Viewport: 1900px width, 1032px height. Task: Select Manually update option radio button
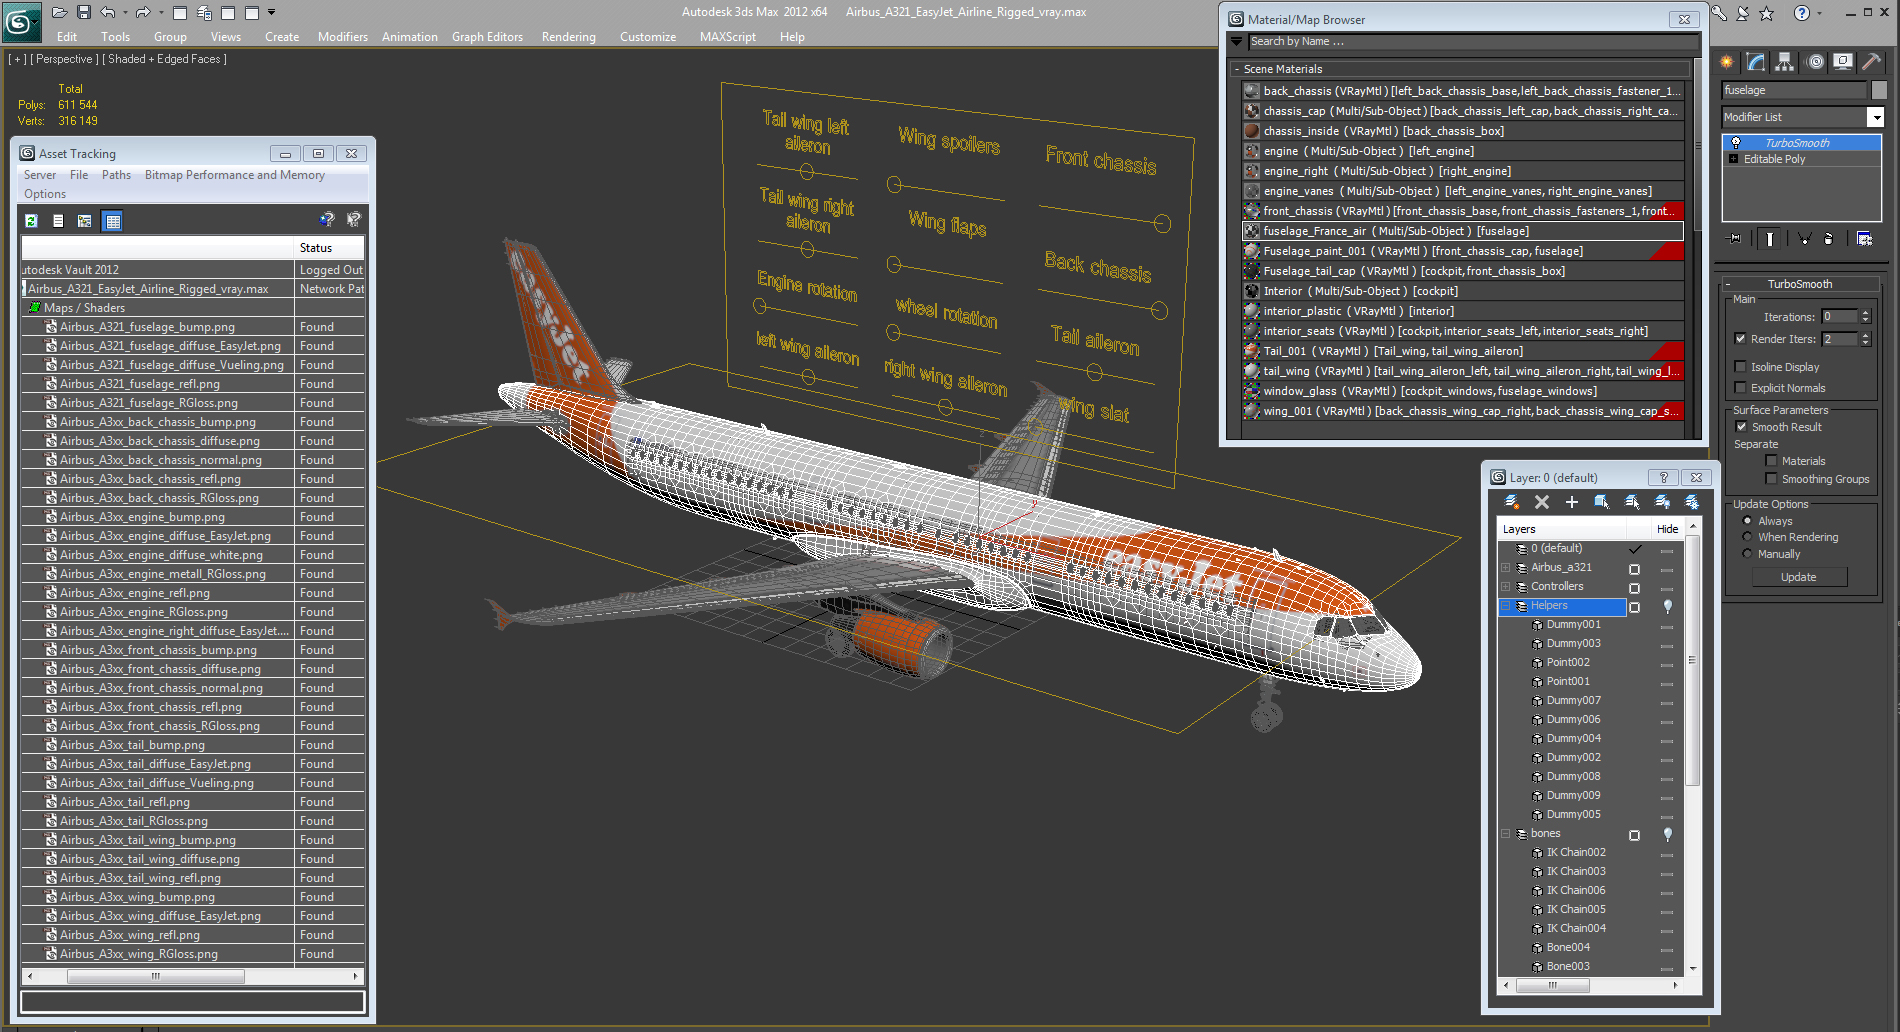(1747, 554)
